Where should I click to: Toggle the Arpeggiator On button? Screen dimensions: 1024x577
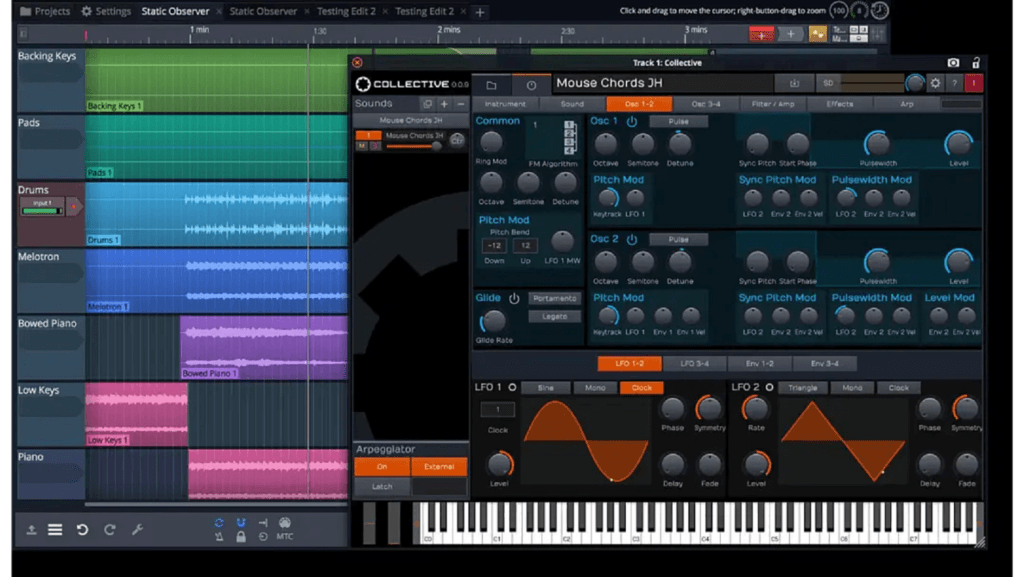tap(381, 466)
